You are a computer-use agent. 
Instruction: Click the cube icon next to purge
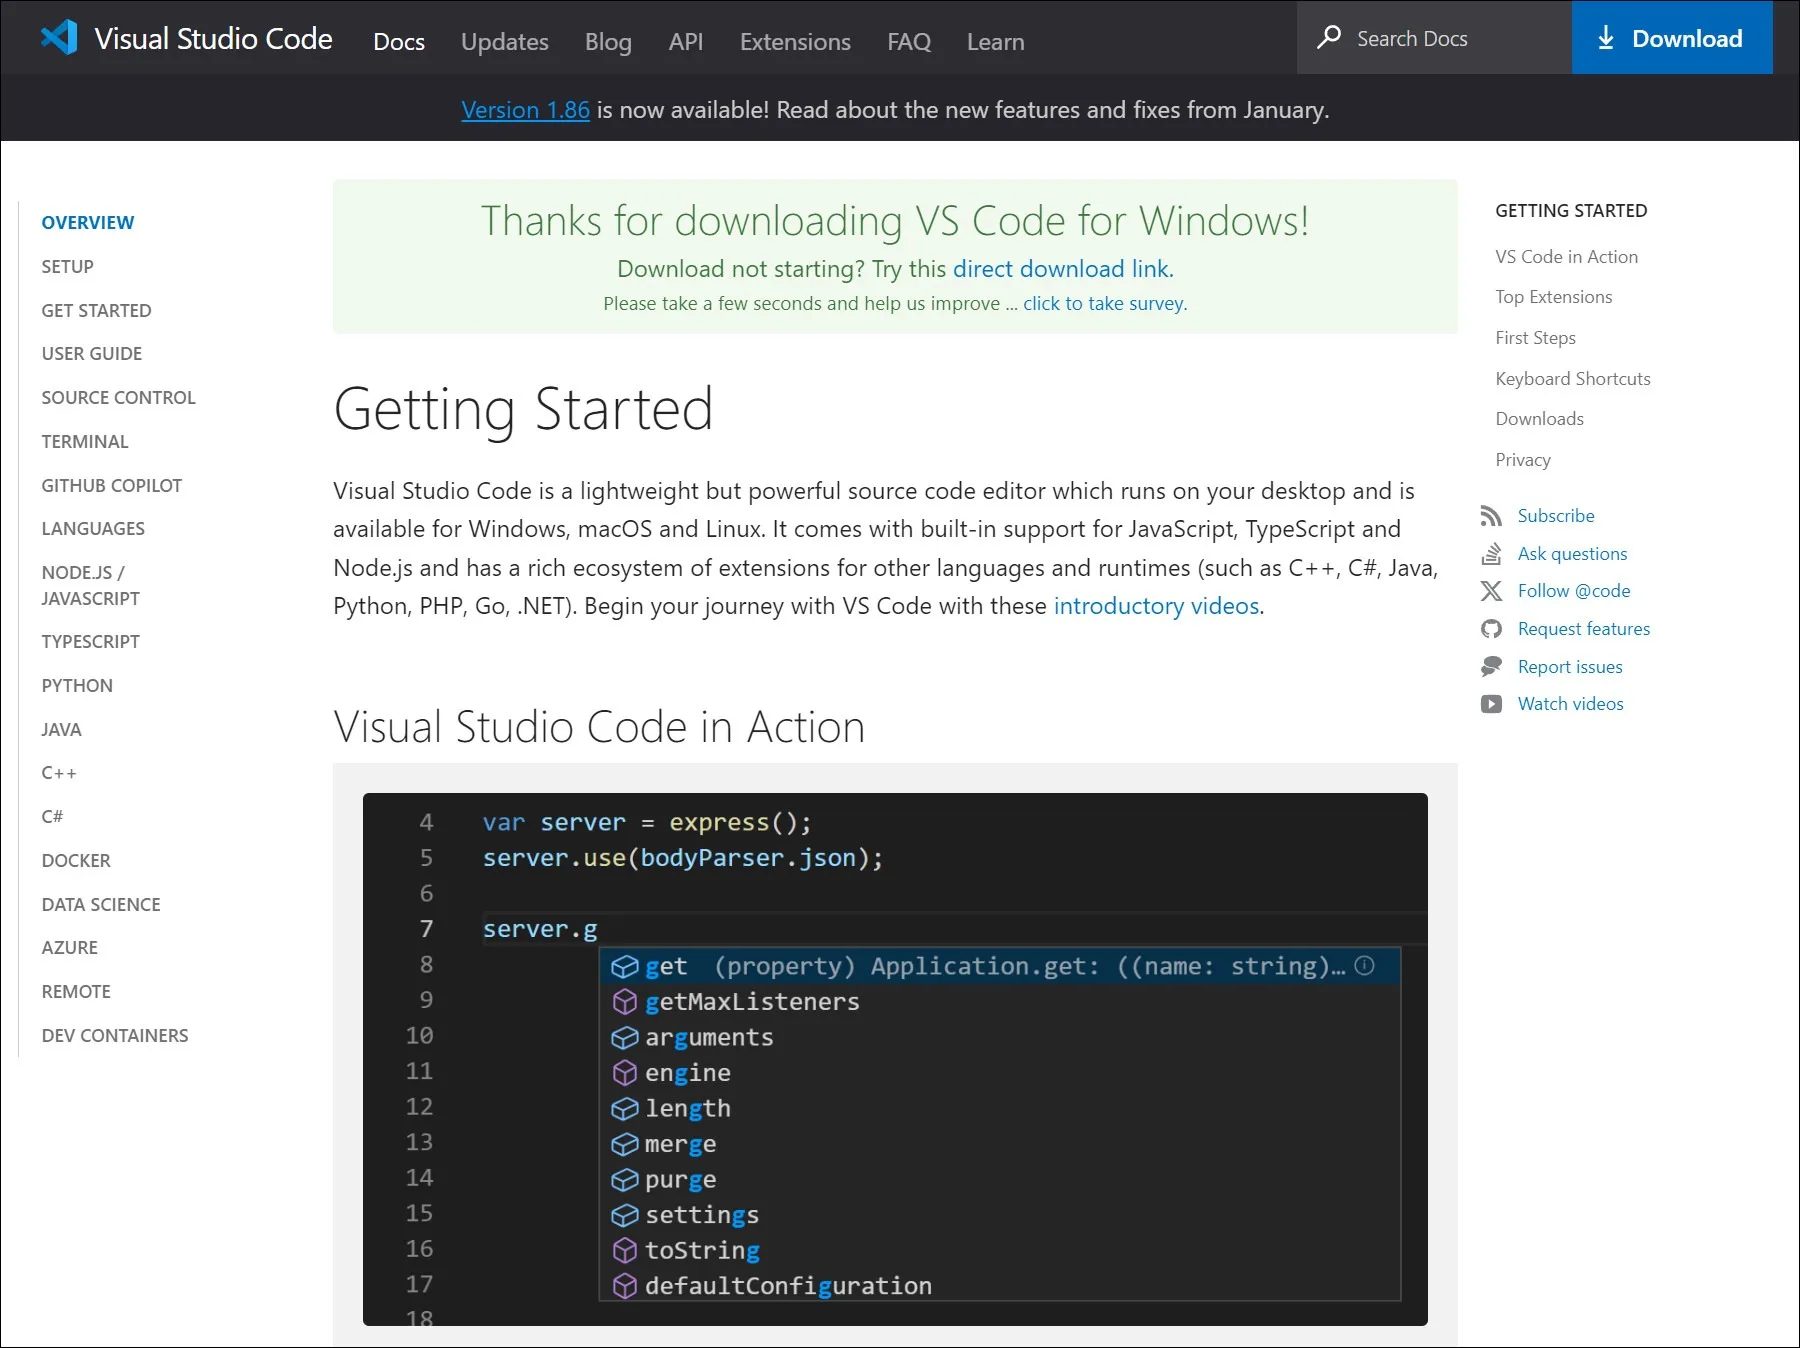tap(625, 1180)
